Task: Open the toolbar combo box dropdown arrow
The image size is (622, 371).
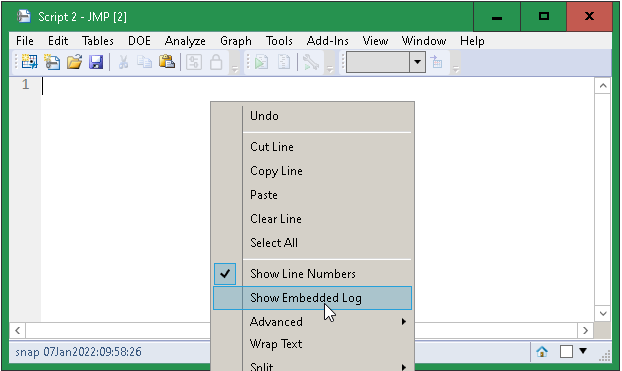Action: click(x=417, y=62)
